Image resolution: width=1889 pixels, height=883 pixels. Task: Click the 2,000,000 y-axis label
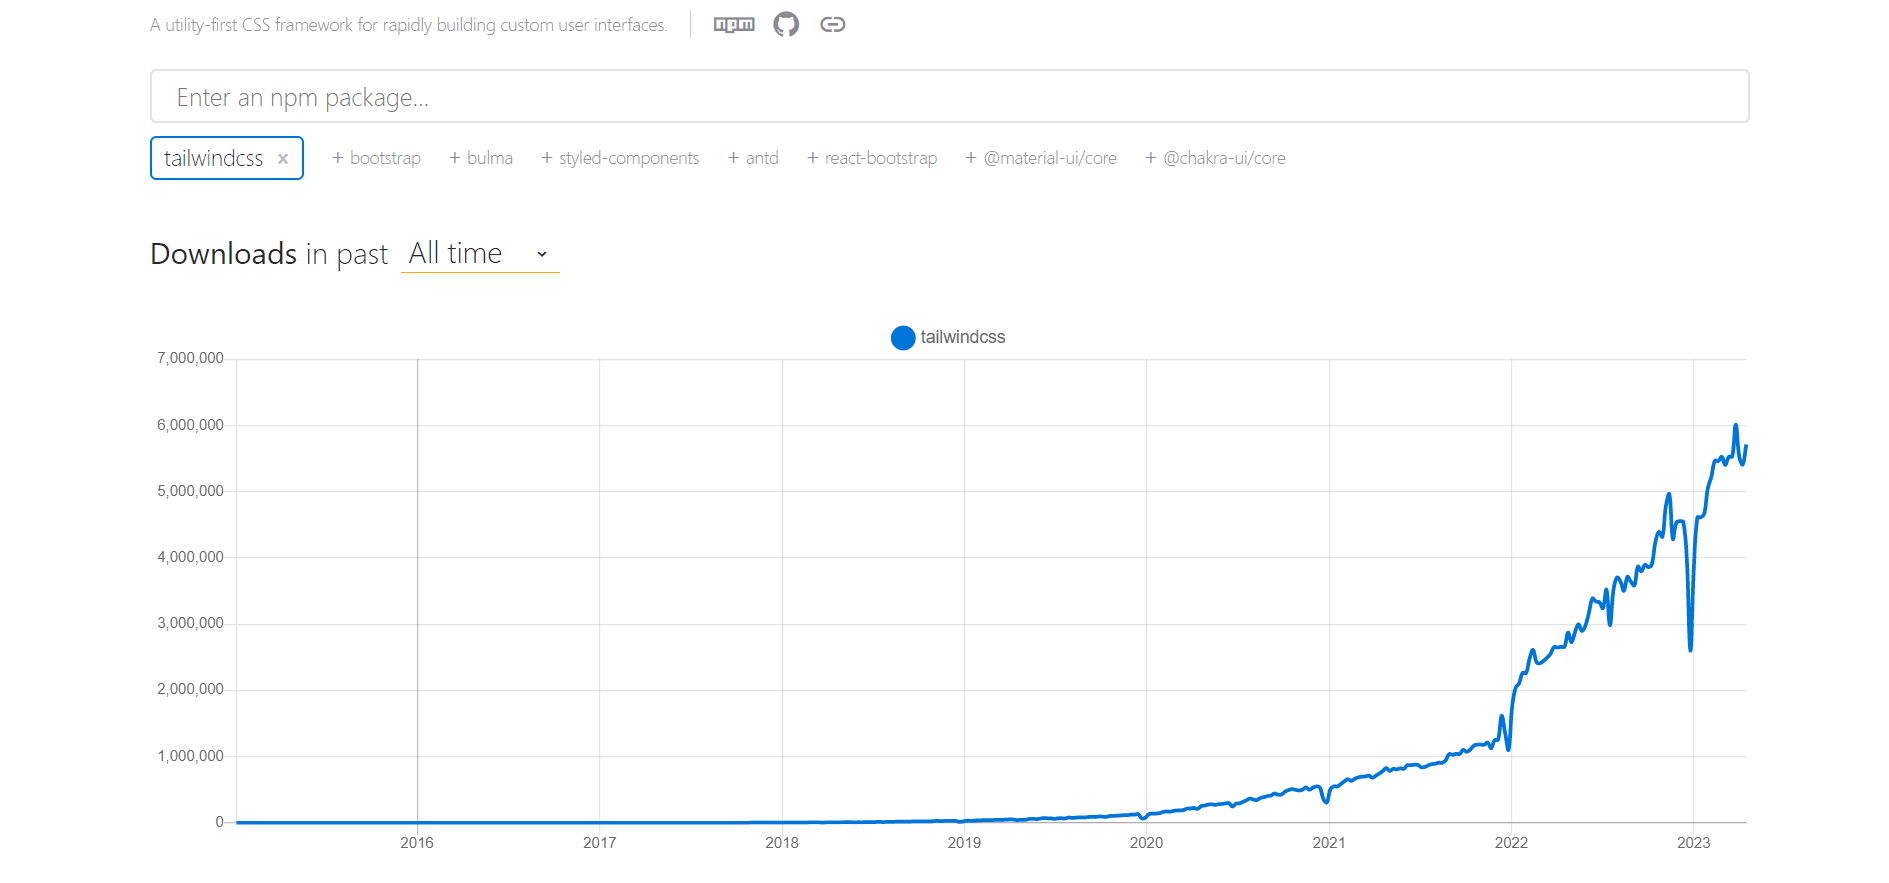pyautogui.click(x=190, y=689)
